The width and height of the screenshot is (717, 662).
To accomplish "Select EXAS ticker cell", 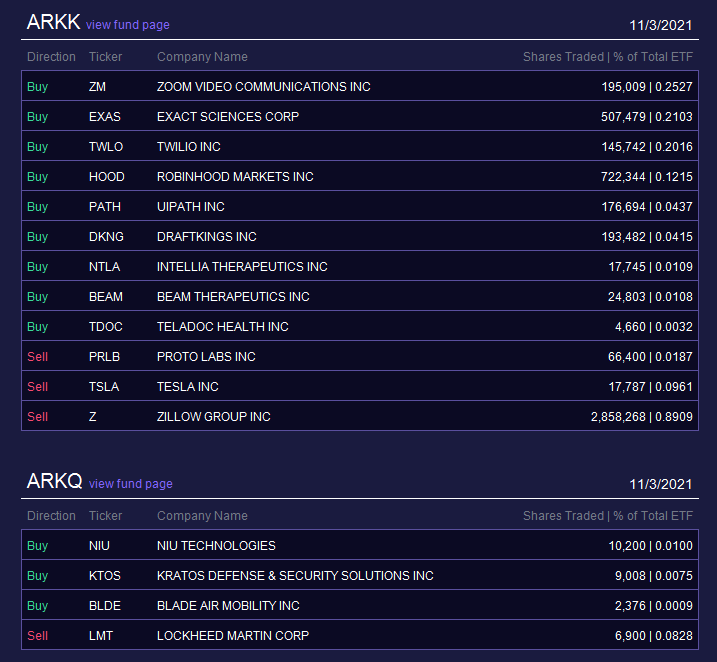I will coord(105,117).
